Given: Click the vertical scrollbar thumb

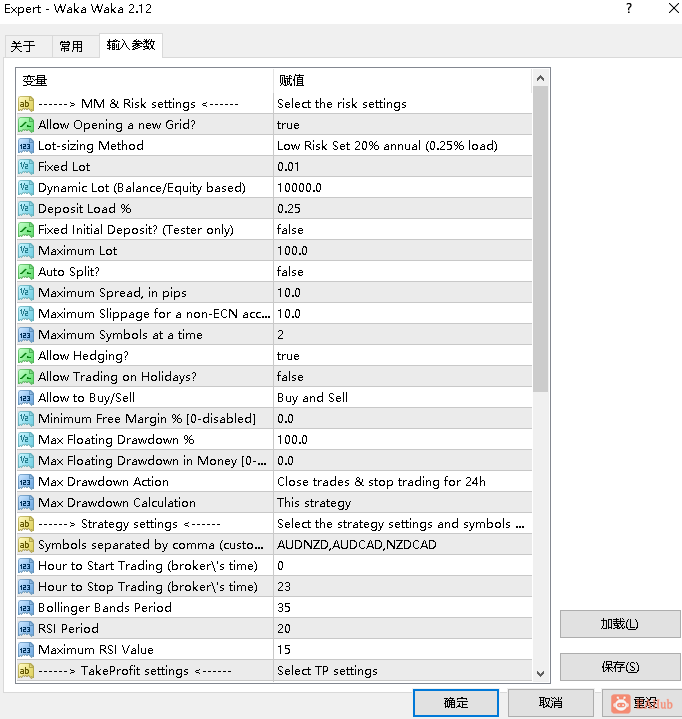Looking at the screenshot, I should click(540, 239).
